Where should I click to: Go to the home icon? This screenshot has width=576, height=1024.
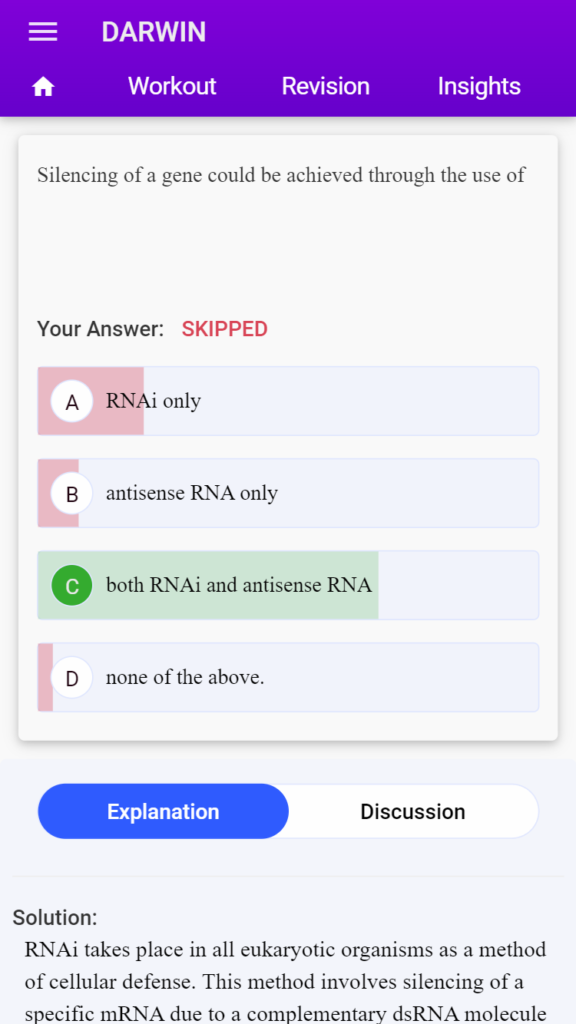[43, 87]
